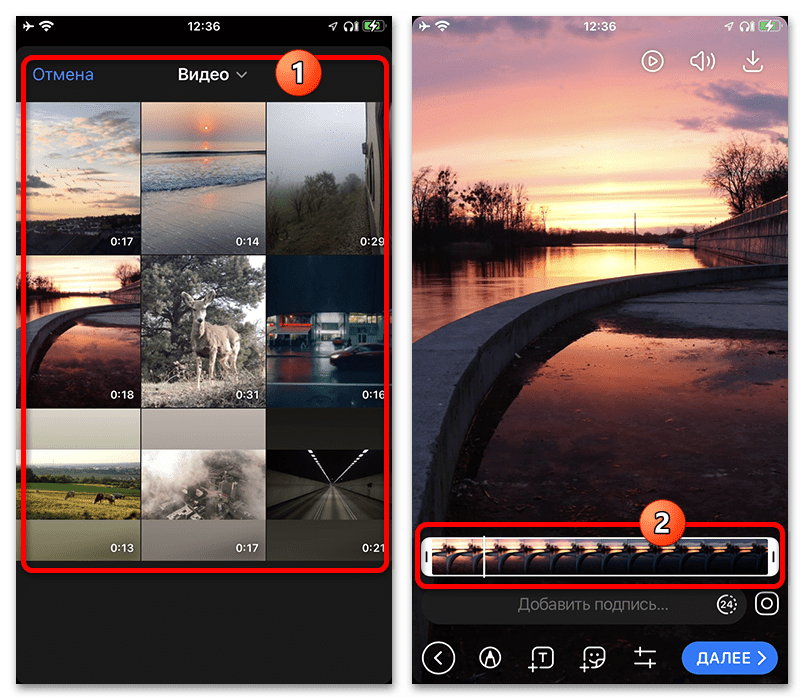Screen dimensions: 804x700
Task: Pick the grazing field video 0:13
Action: (78, 485)
